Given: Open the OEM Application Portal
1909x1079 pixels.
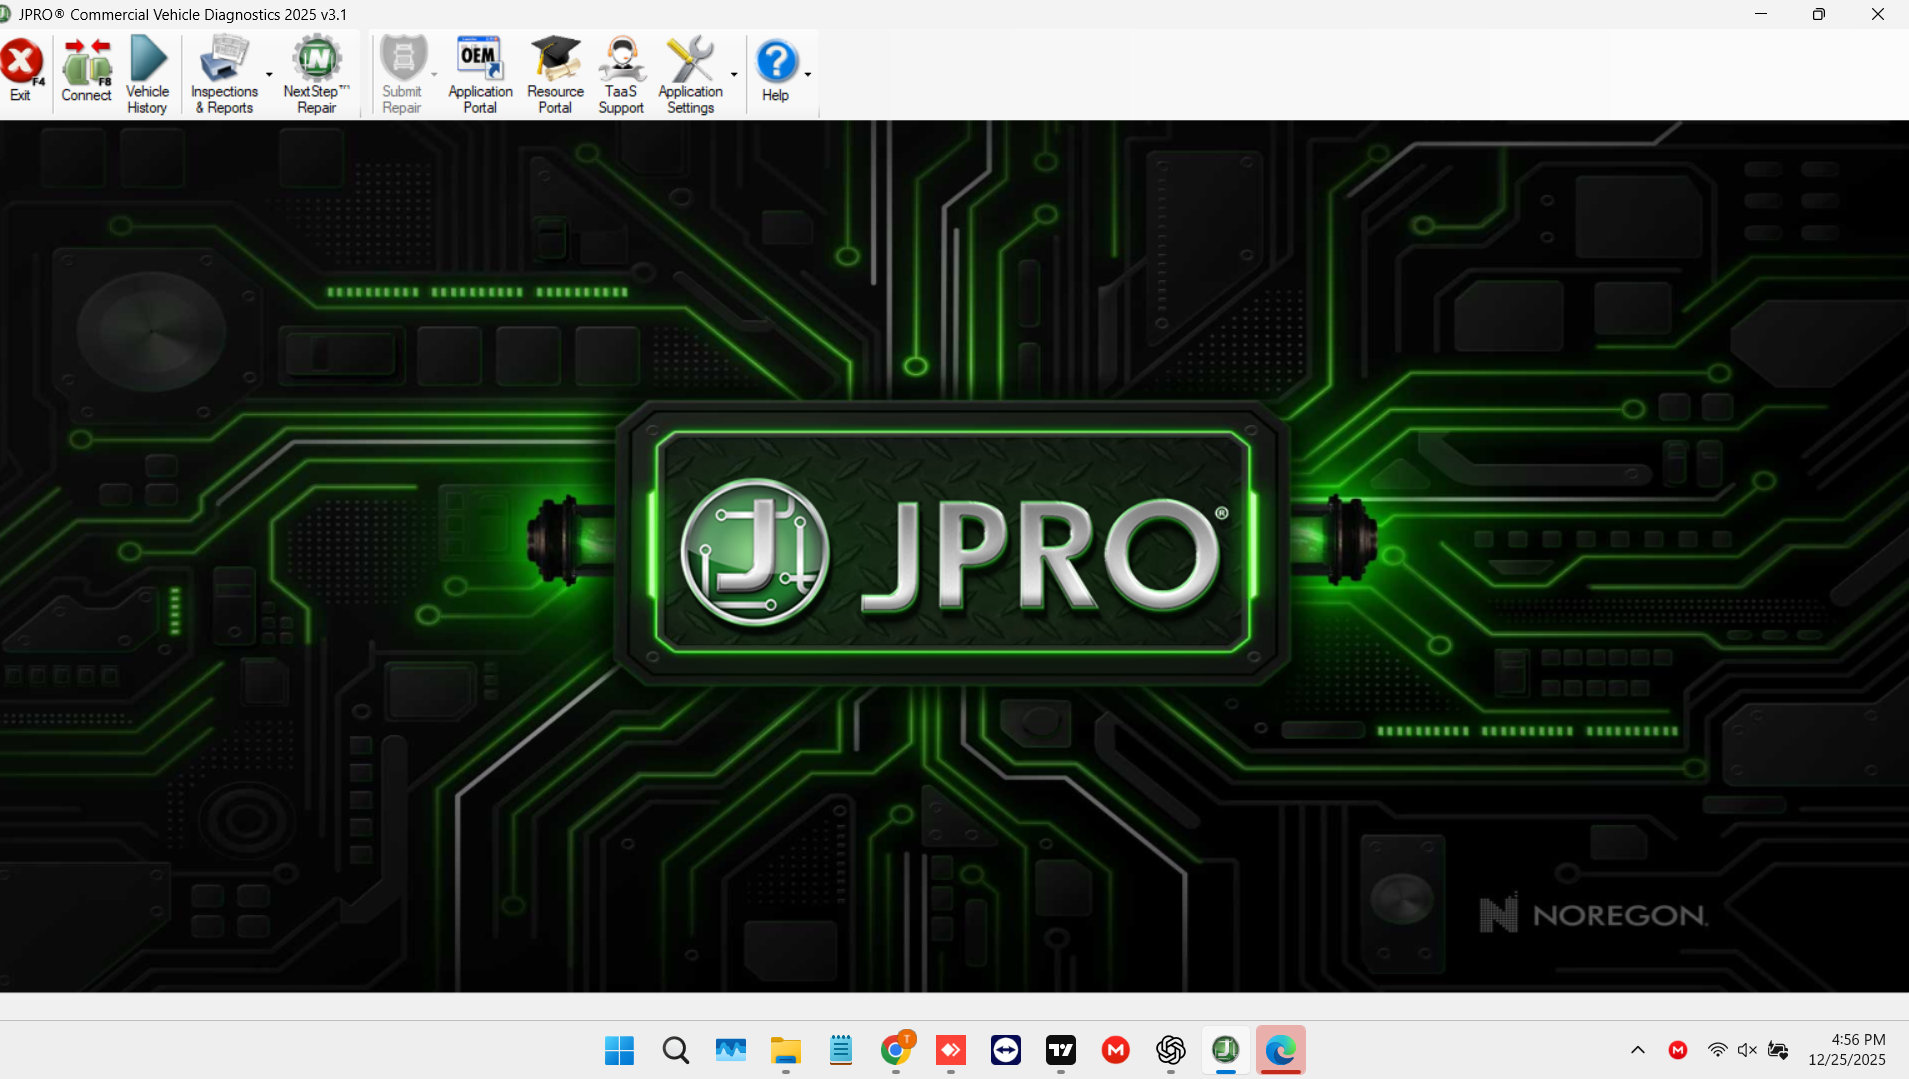Looking at the screenshot, I should pyautogui.click(x=479, y=70).
